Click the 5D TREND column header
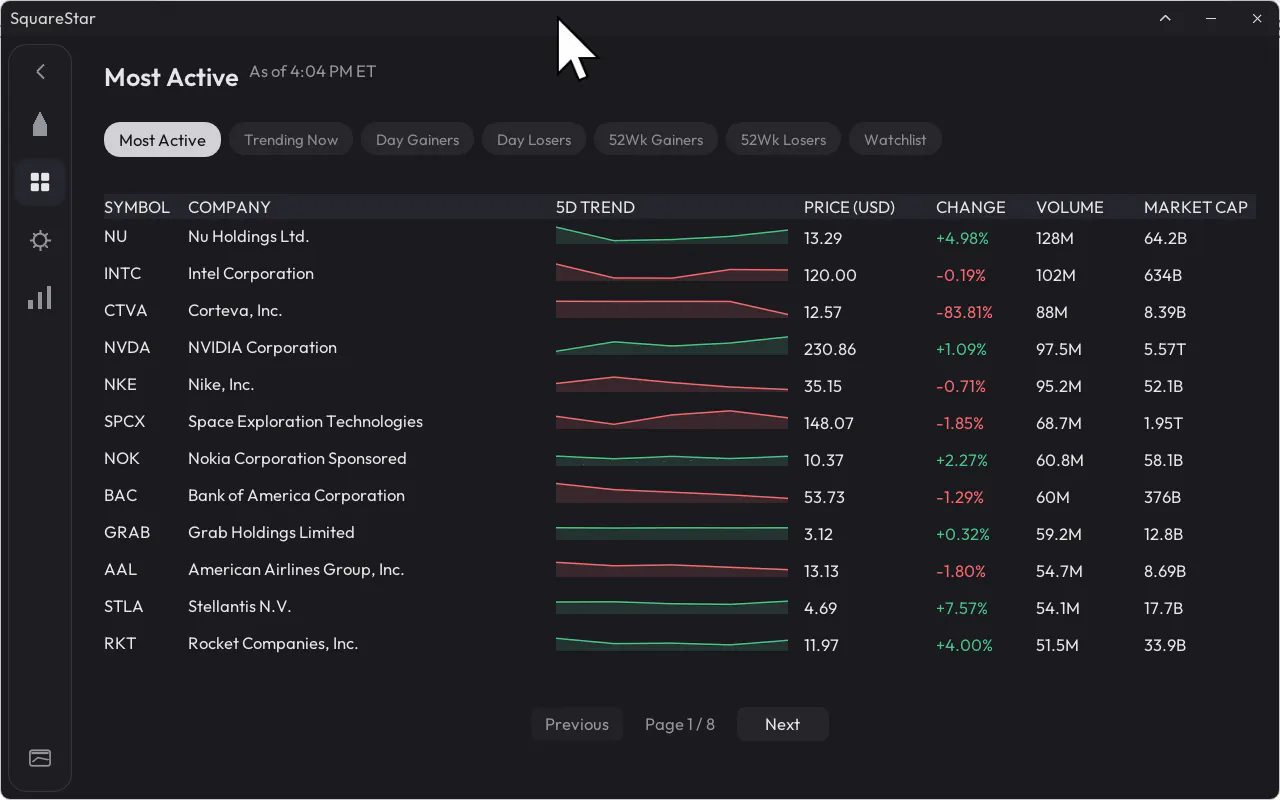The image size is (1280, 800). pyautogui.click(x=595, y=207)
